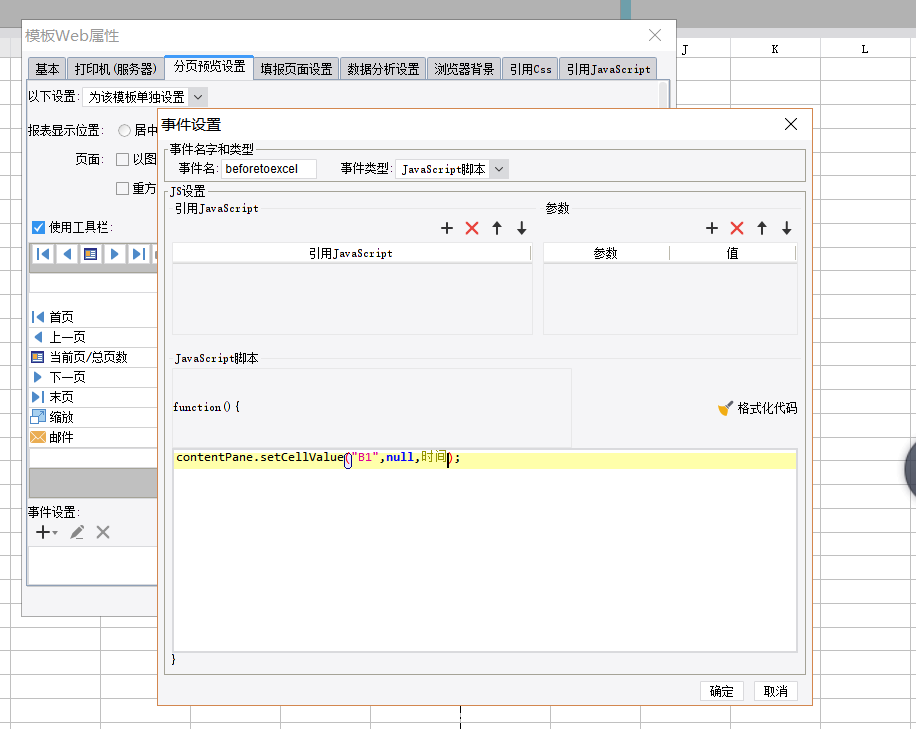The height and width of the screenshot is (729, 916).
Task: Switch to the 基本 tab
Action: pos(47,69)
